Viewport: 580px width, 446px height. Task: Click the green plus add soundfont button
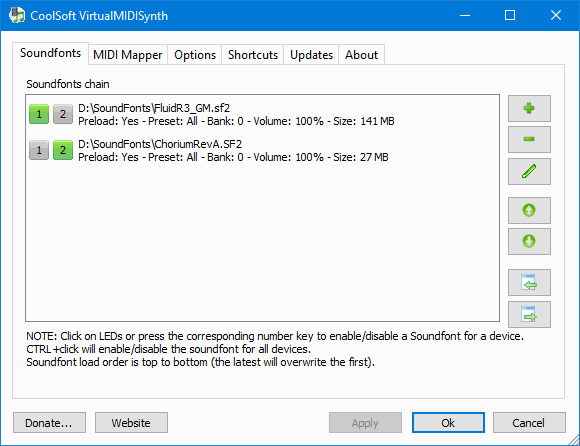[x=529, y=108]
